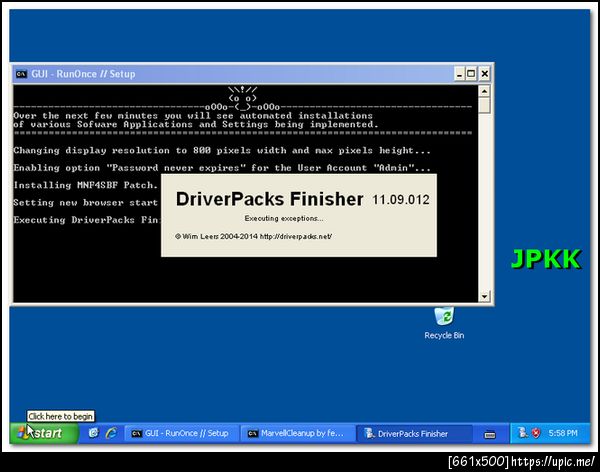Viewport: 600px width, 472px height.
Task: Click the 'Executing exceptions...' status text
Action: point(284,219)
